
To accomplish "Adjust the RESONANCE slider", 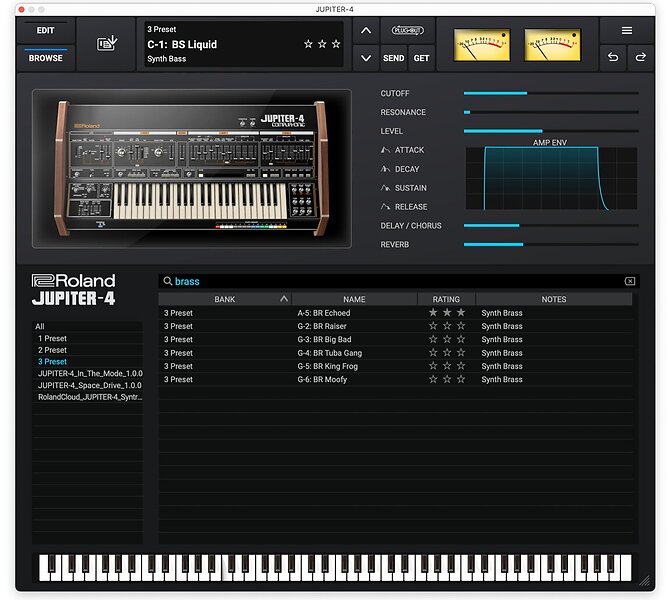I will (x=551, y=112).
